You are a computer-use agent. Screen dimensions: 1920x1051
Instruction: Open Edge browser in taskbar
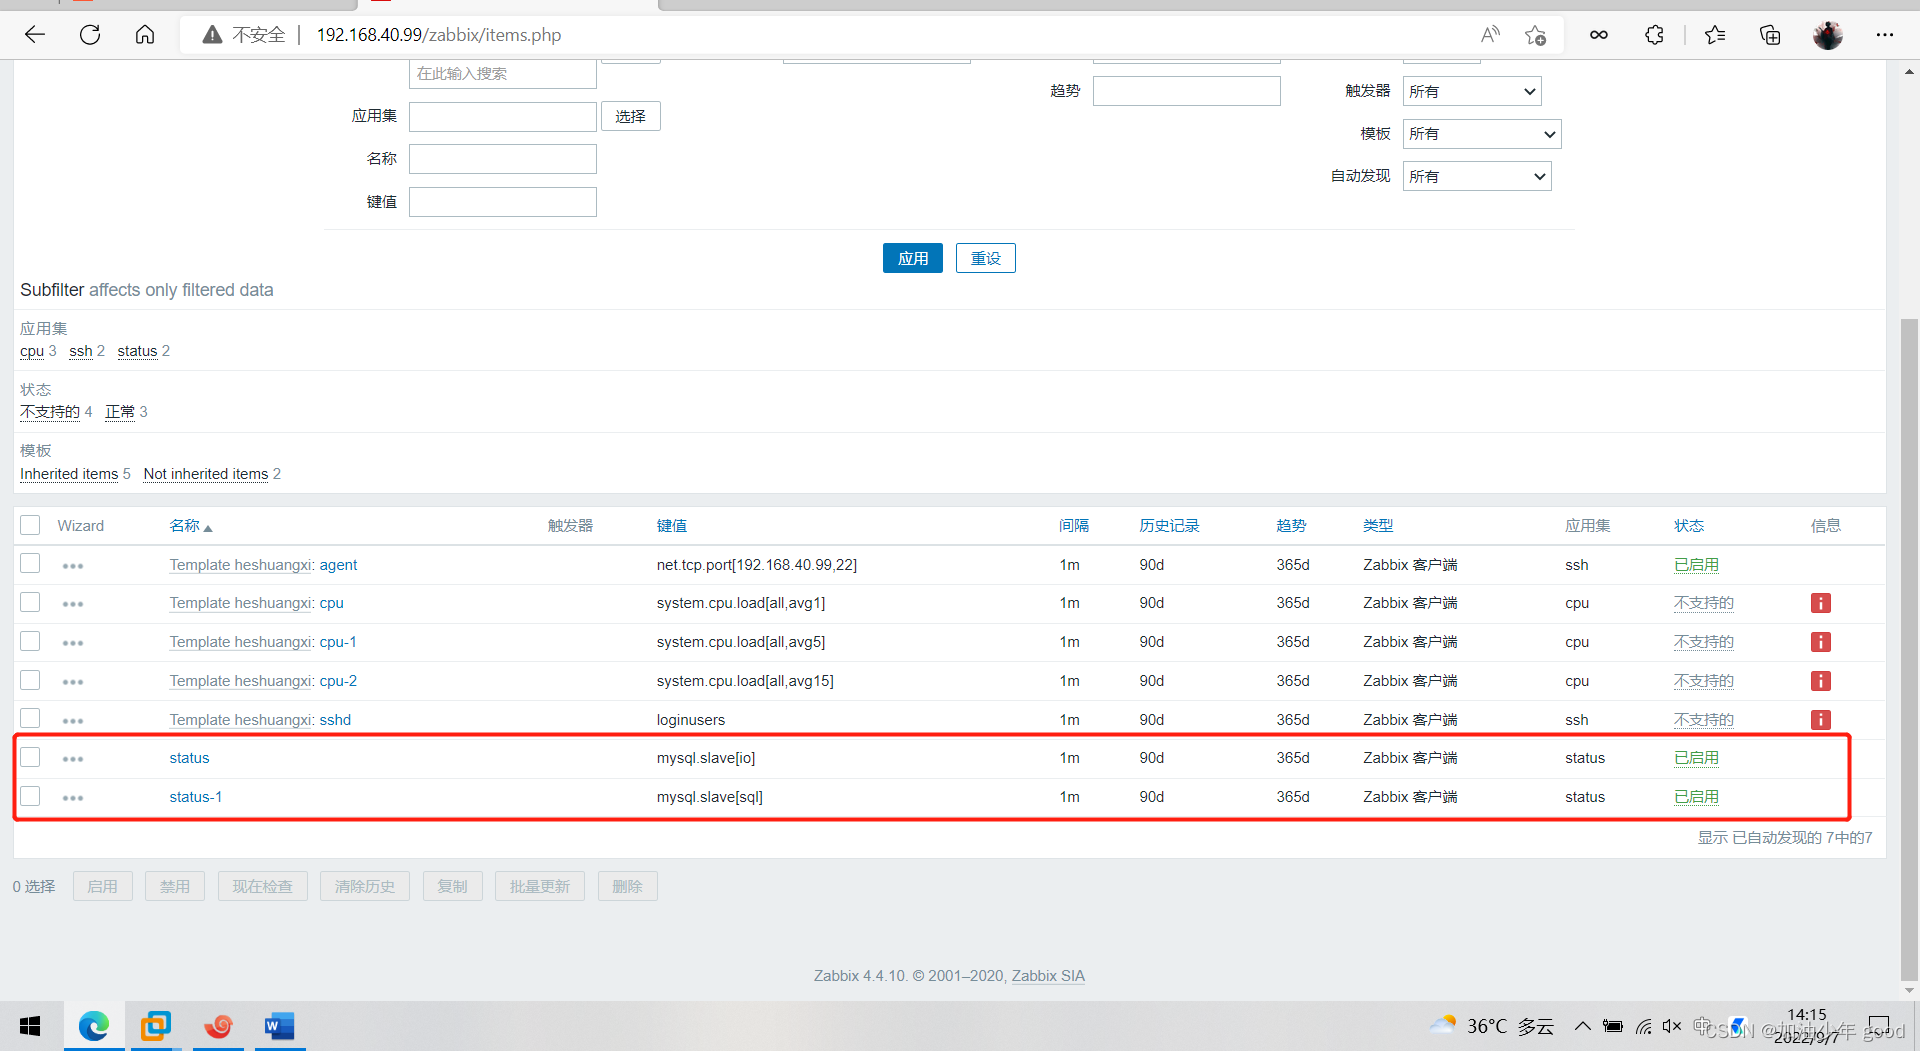tap(94, 1026)
